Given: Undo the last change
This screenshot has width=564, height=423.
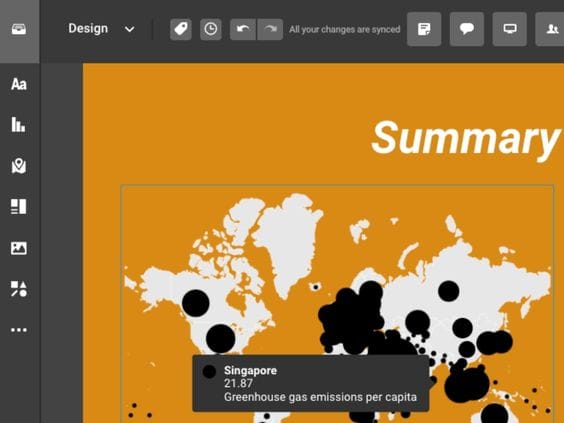Looking at the screenshot, I should click(243, 29).
